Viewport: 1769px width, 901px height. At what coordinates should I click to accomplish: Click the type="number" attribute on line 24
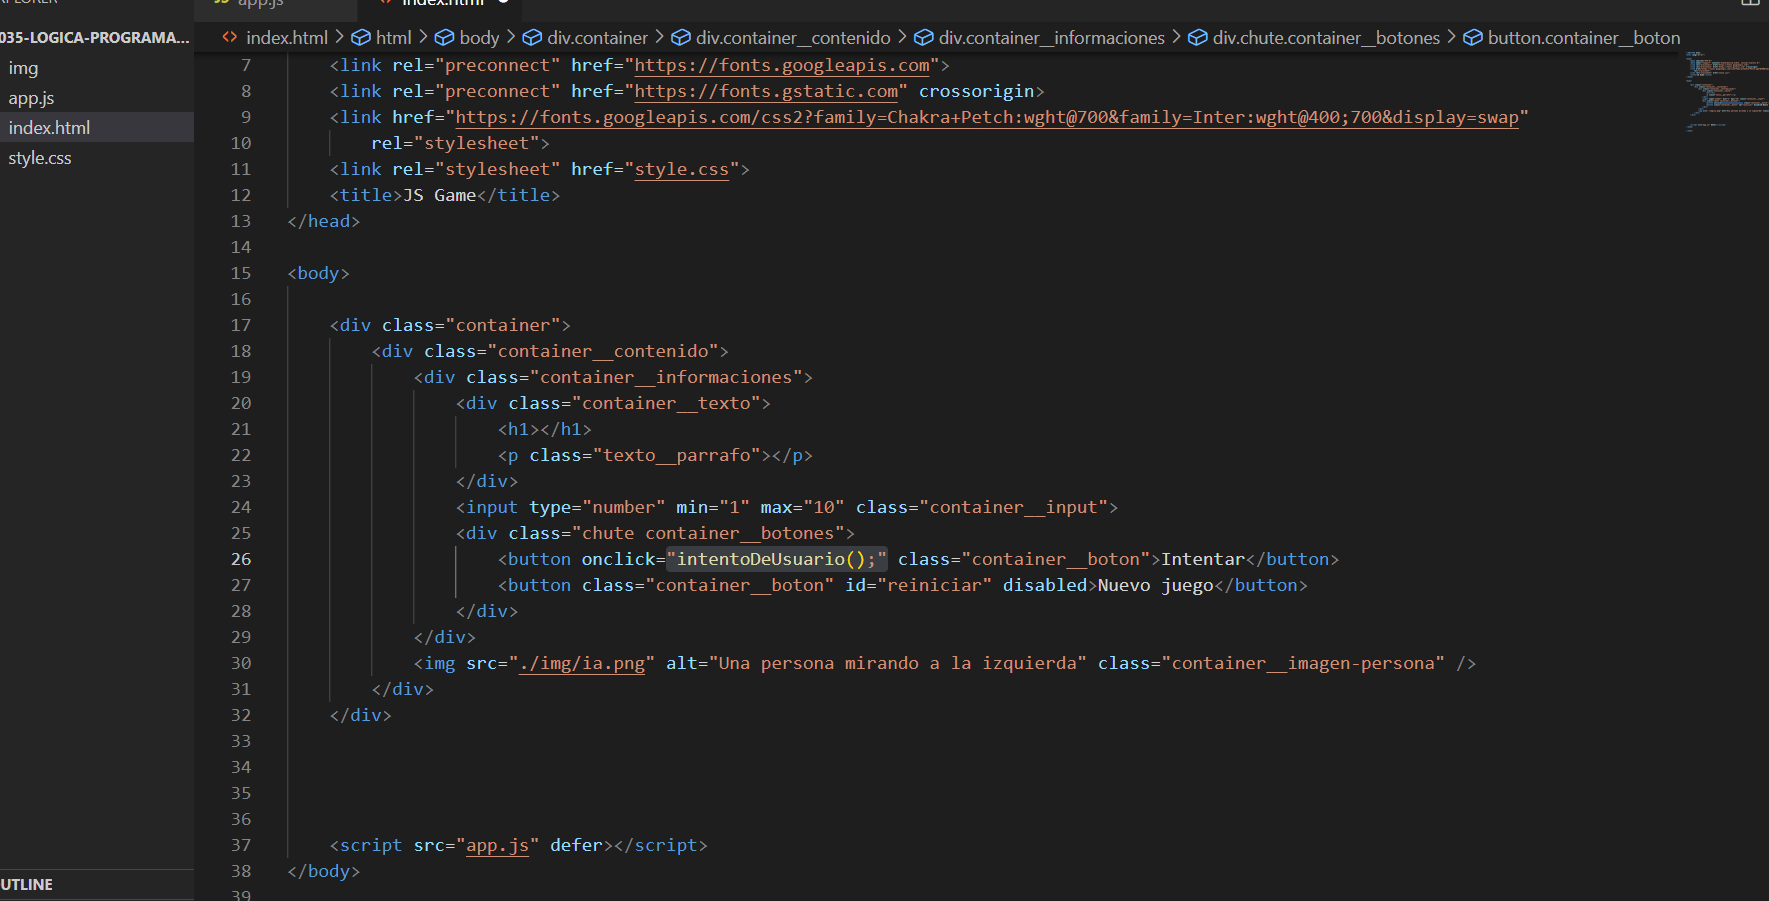click(597, 507)
